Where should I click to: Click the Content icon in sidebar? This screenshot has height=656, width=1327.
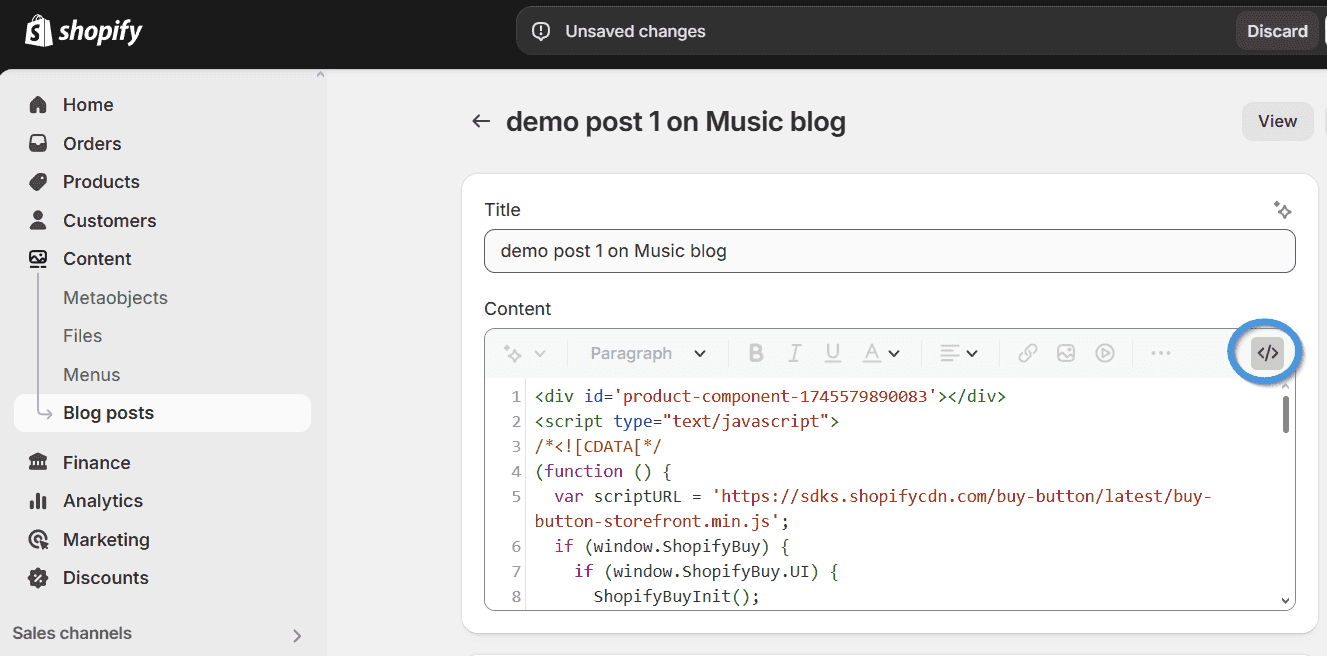pyautogui.click(x=38, y=259)
